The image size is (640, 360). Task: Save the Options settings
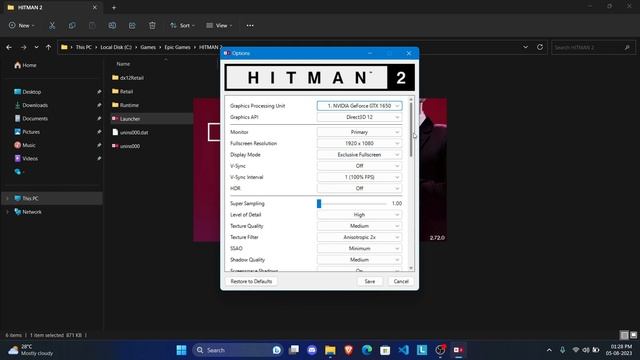(370, 281)
